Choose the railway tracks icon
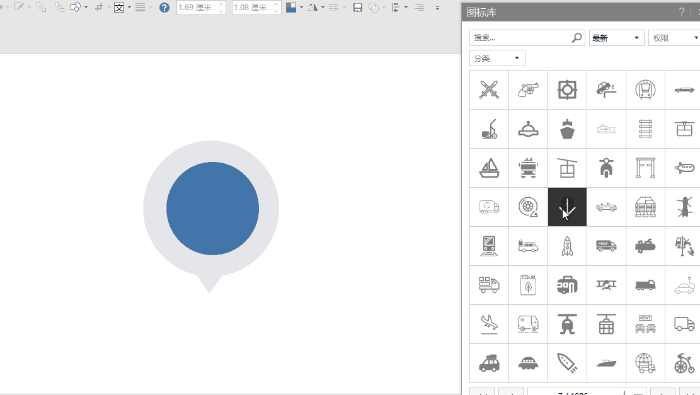The height and width of the screenshot is (395, 700). tap(646, 129)
